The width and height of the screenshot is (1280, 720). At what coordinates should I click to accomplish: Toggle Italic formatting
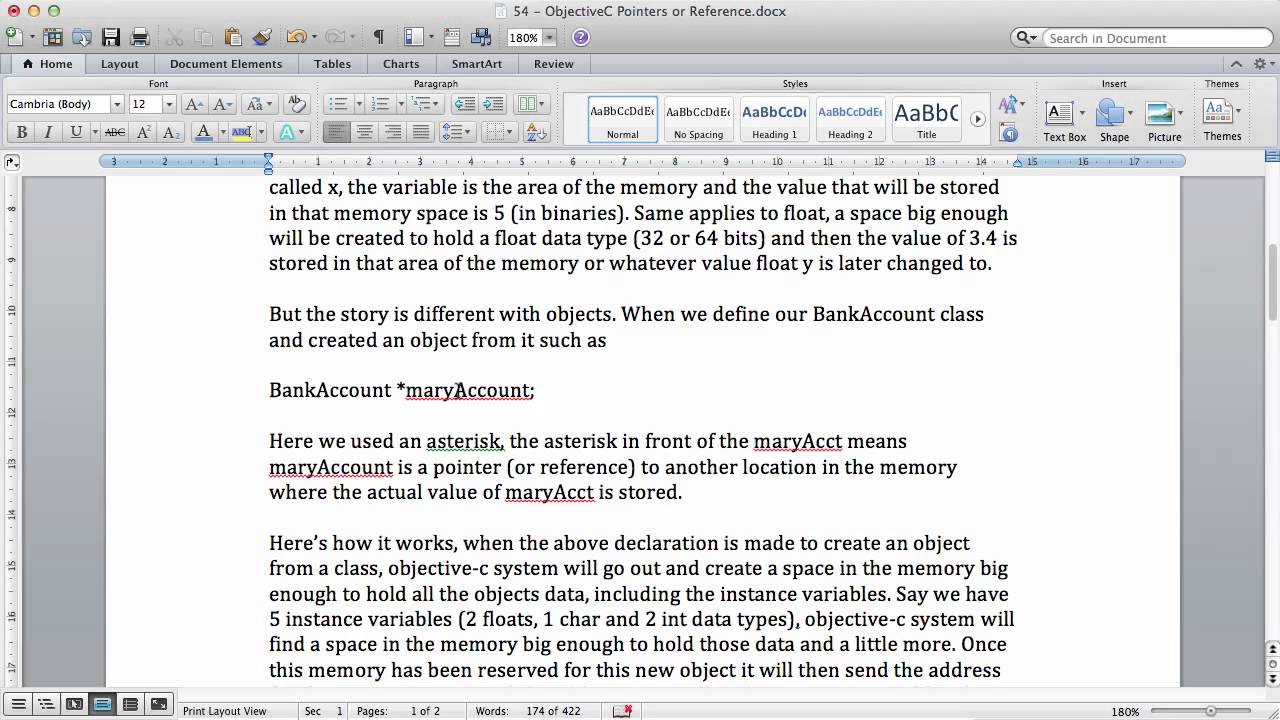pyautogui.click(x=48, y=132)
